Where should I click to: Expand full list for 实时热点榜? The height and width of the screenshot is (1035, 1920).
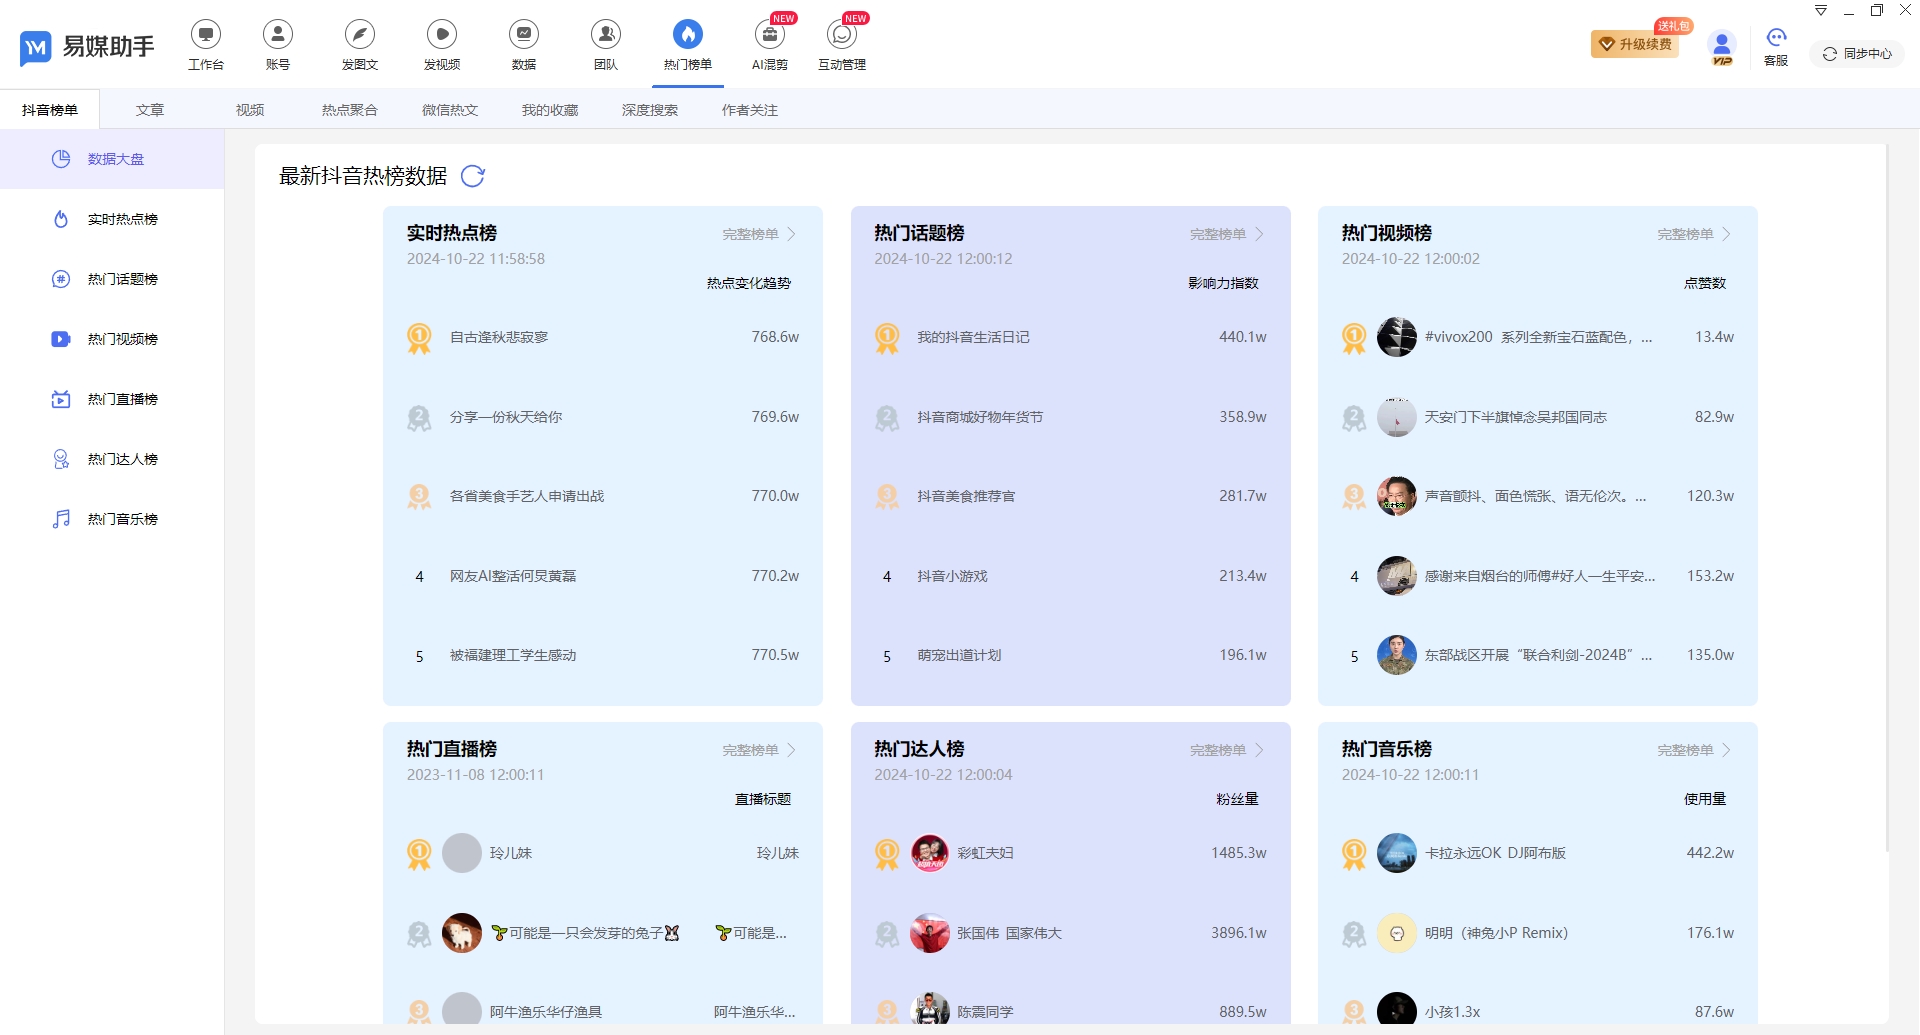[758, 234]
